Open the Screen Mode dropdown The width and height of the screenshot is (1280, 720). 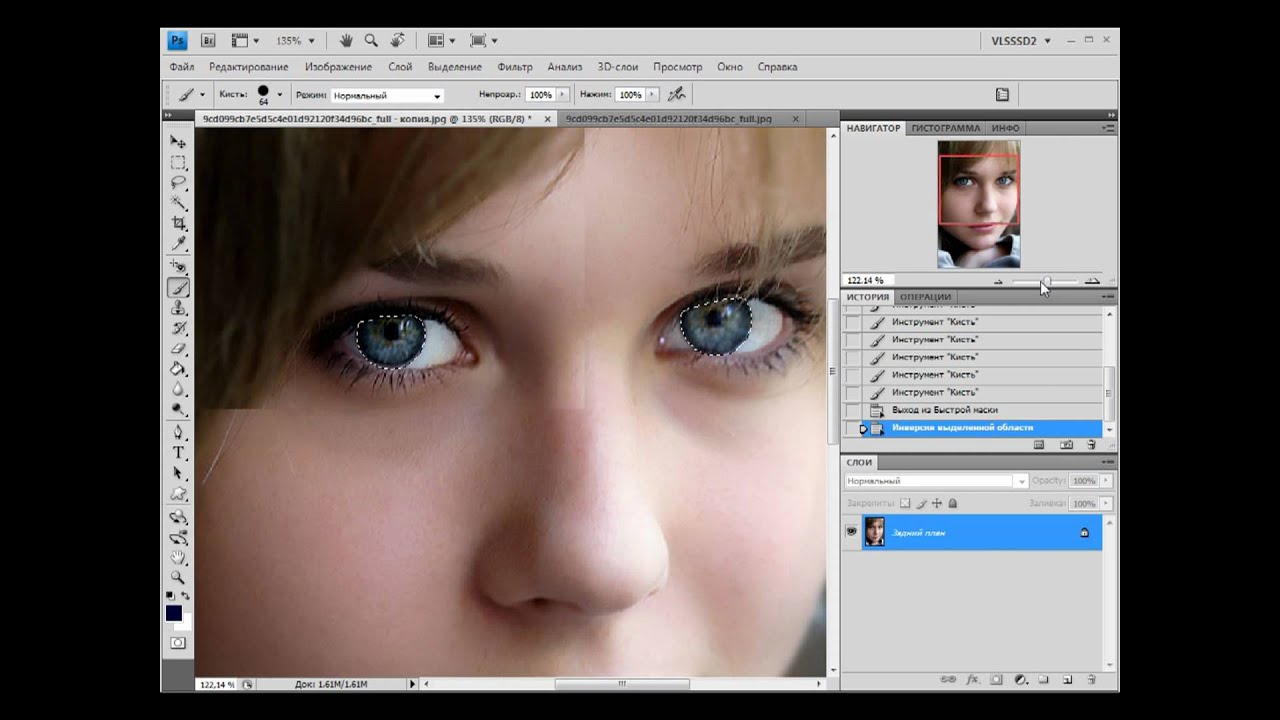pyautogui.click(x=484, y=41)
